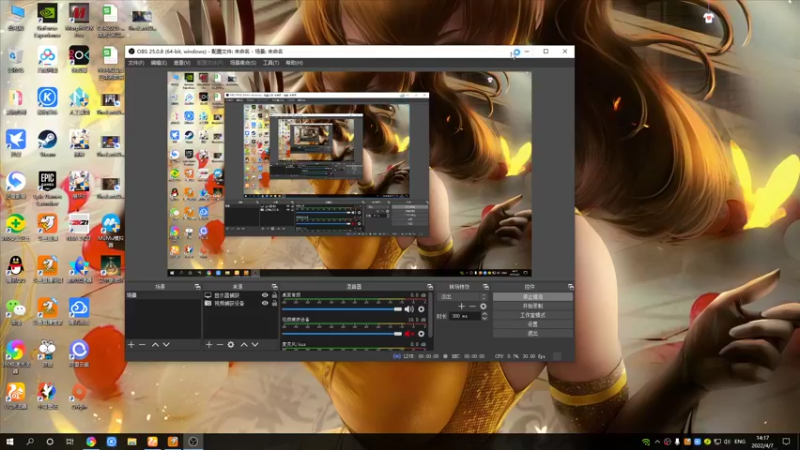Open Settings from Controls panel
This screenshot has height=450, width=800.
click(533, 324)
